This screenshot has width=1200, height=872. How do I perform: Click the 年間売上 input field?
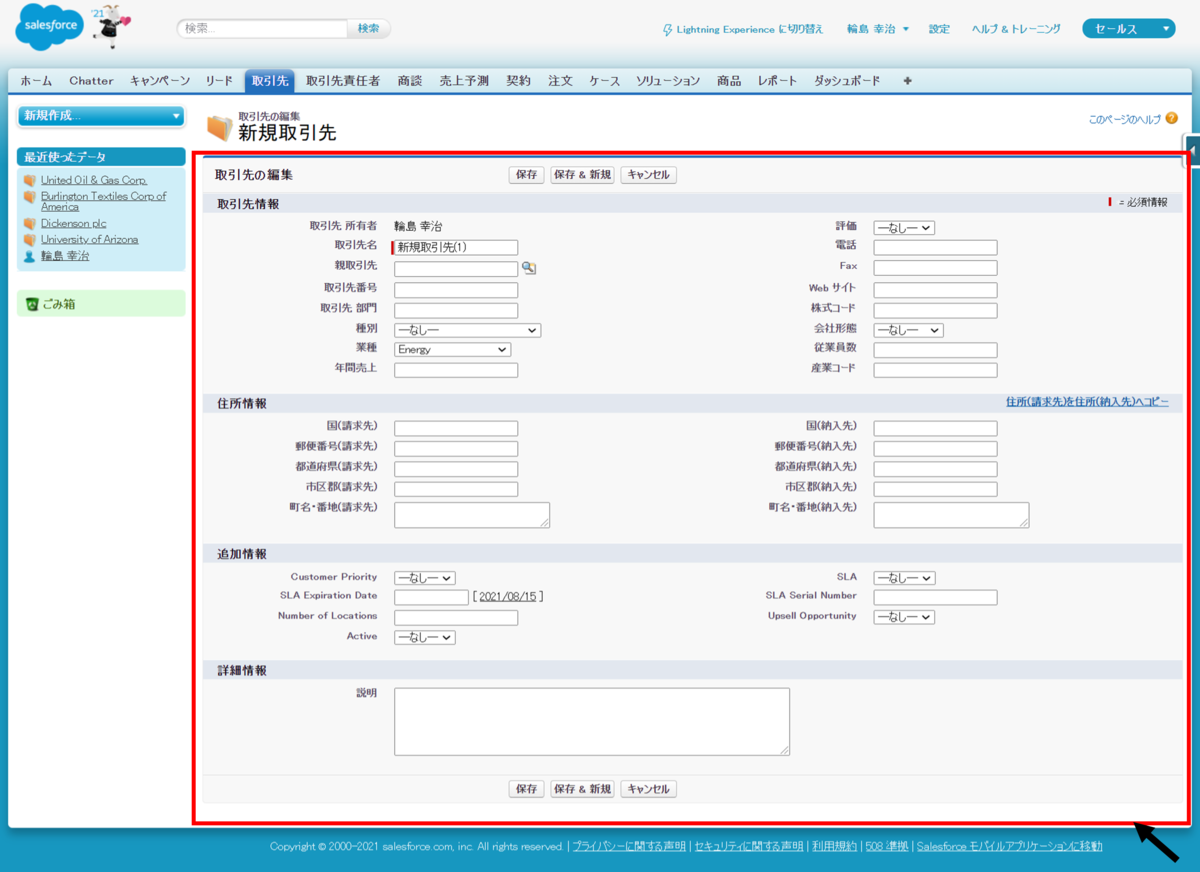tap(456, 370)
